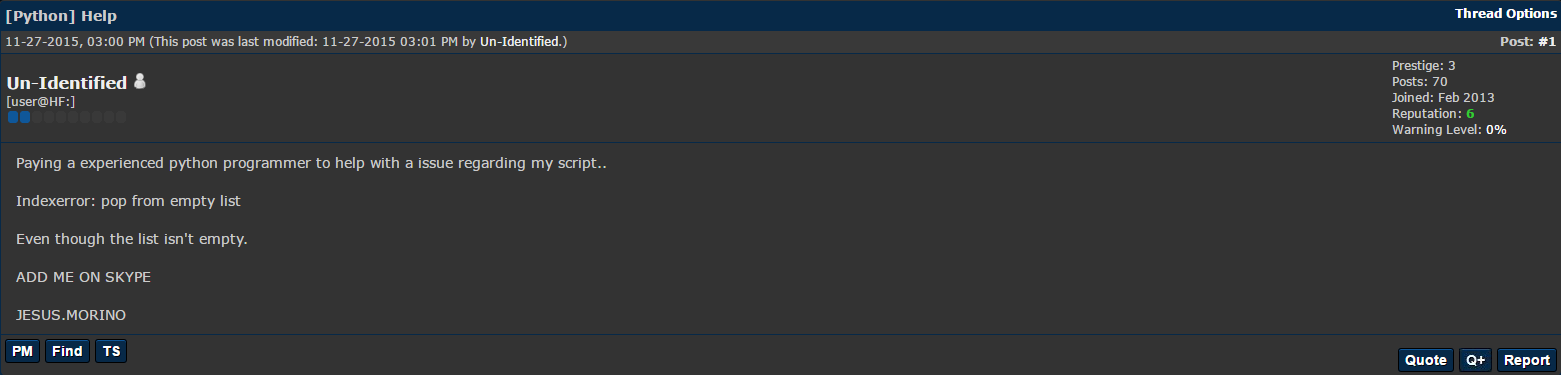Report this post
This screenshot has height=375, width=1561.
[x=1527, y=360]
